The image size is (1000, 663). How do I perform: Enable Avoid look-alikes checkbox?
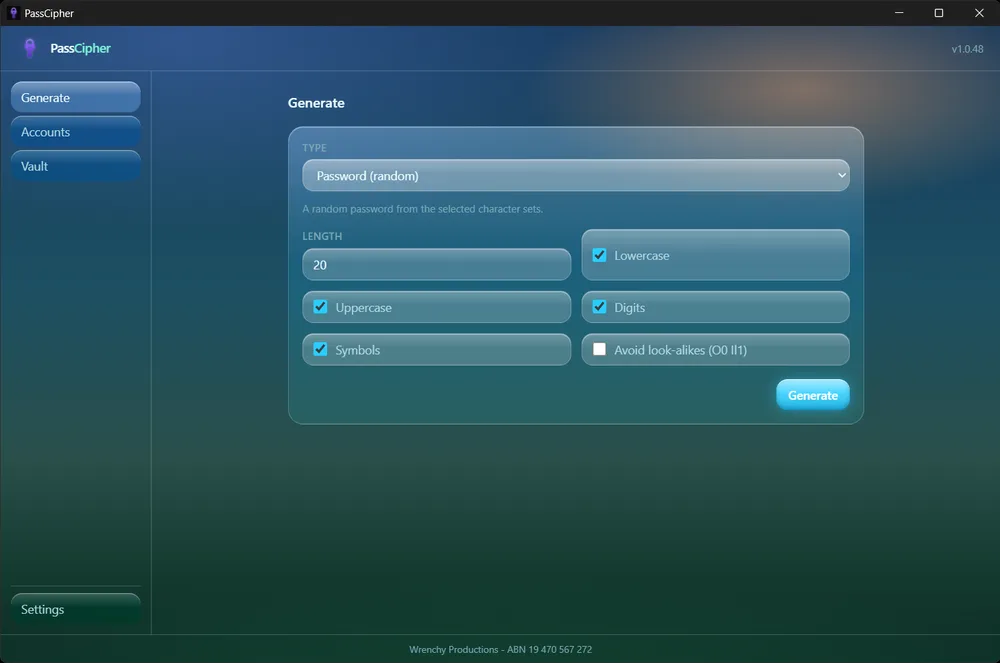[599, 349]
